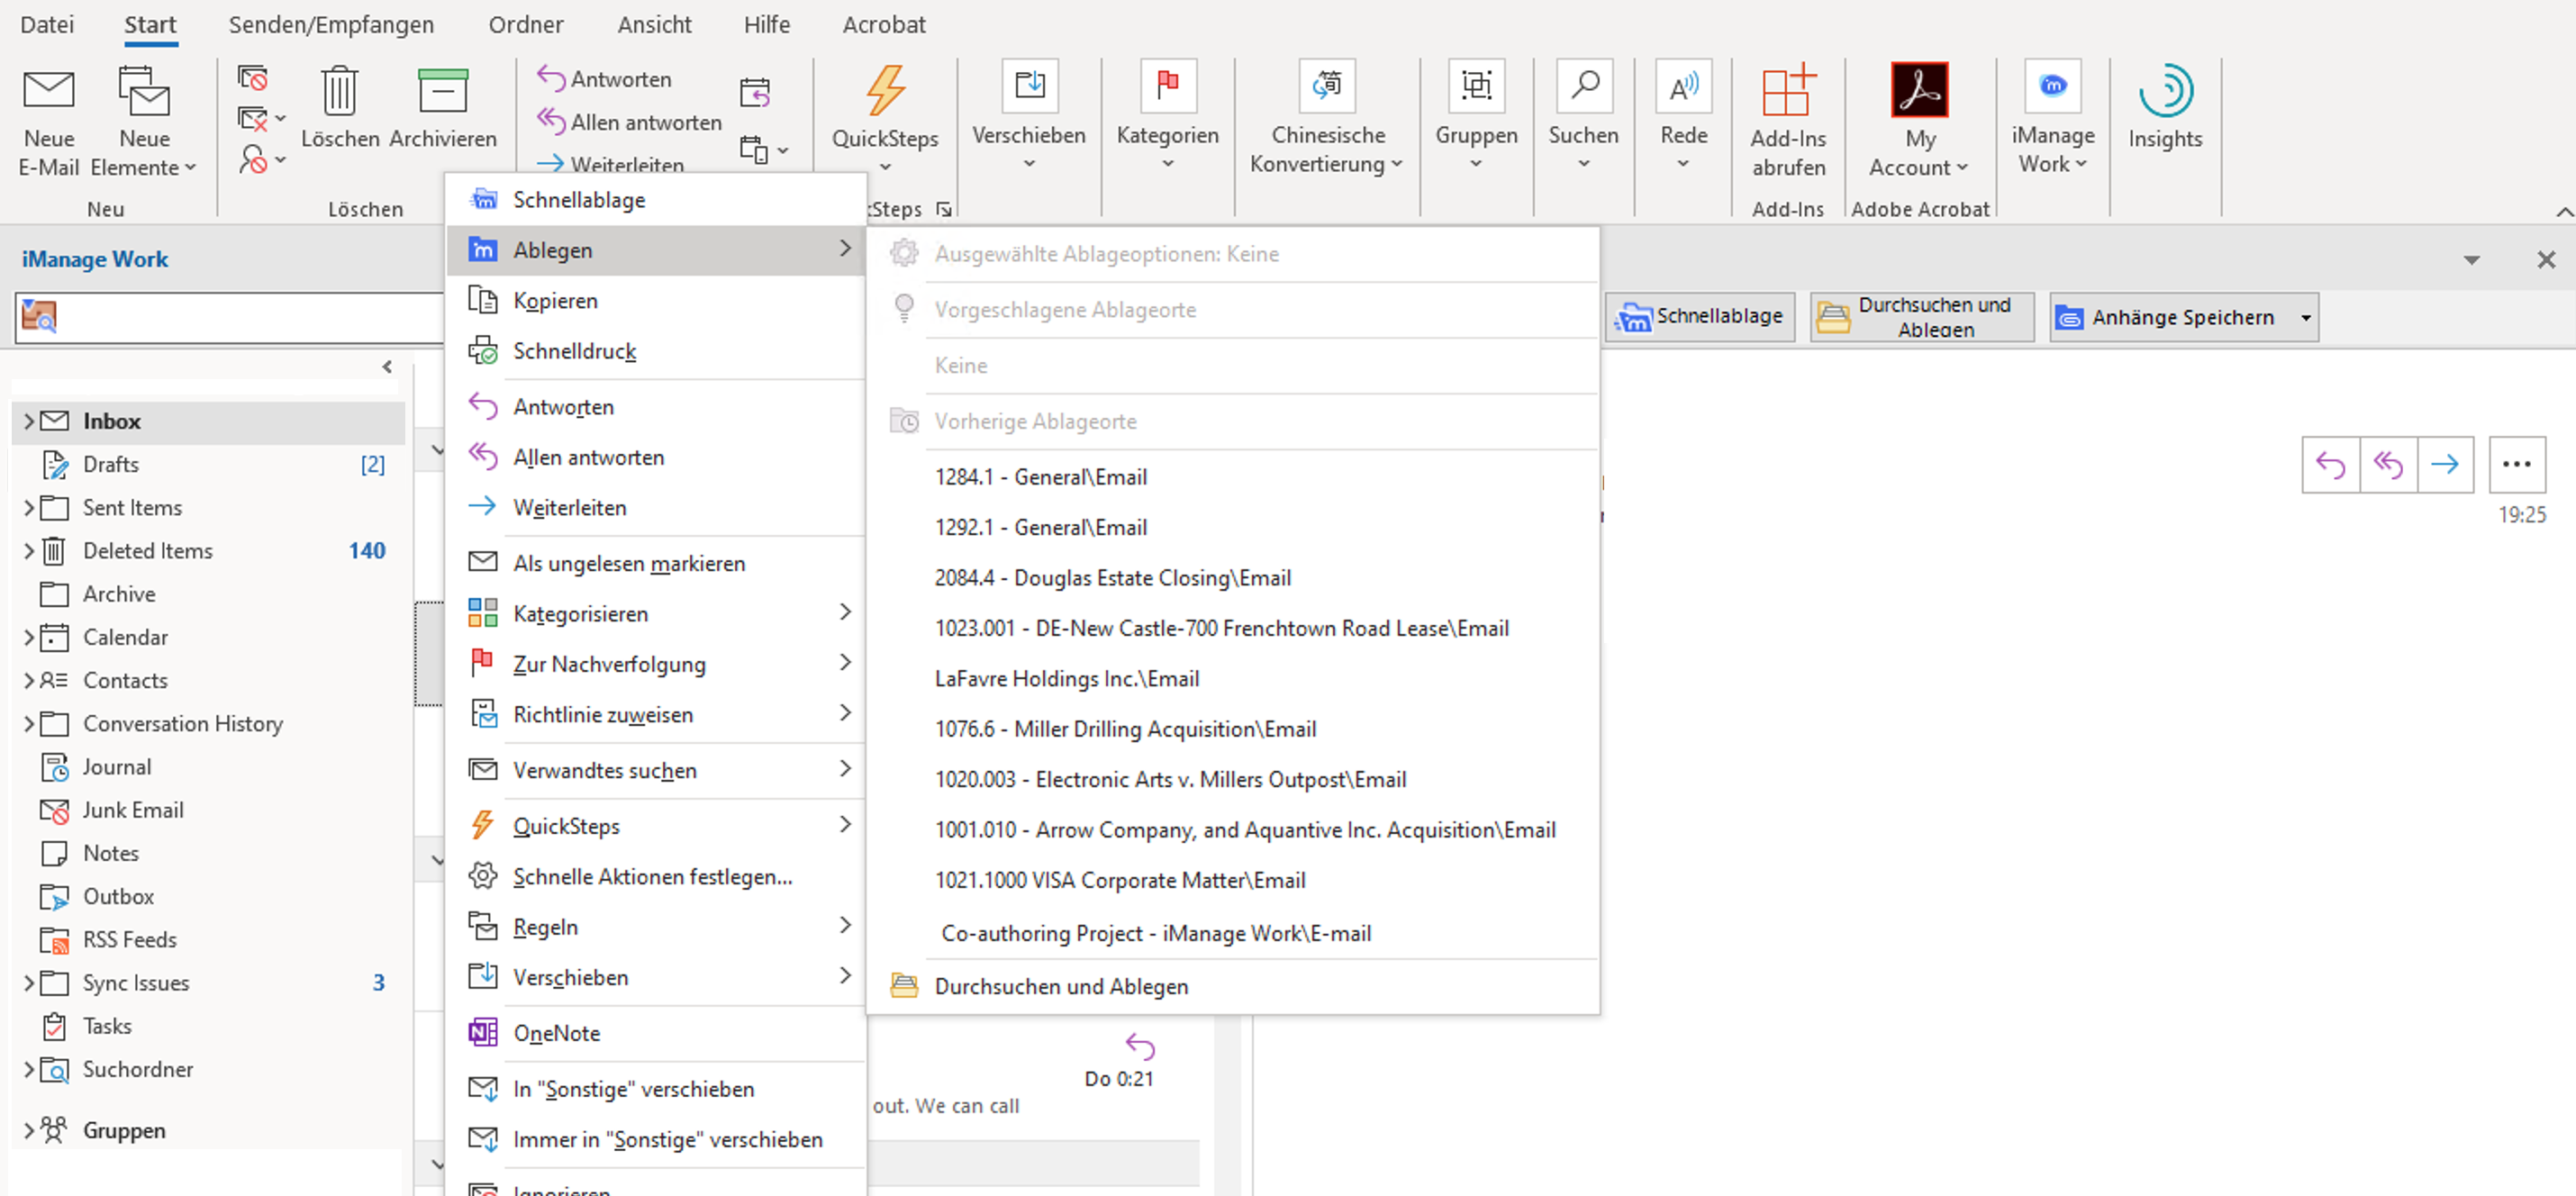Collapse the folder pane arrow
The image size is (2576, 1196).
pos(387,367)
